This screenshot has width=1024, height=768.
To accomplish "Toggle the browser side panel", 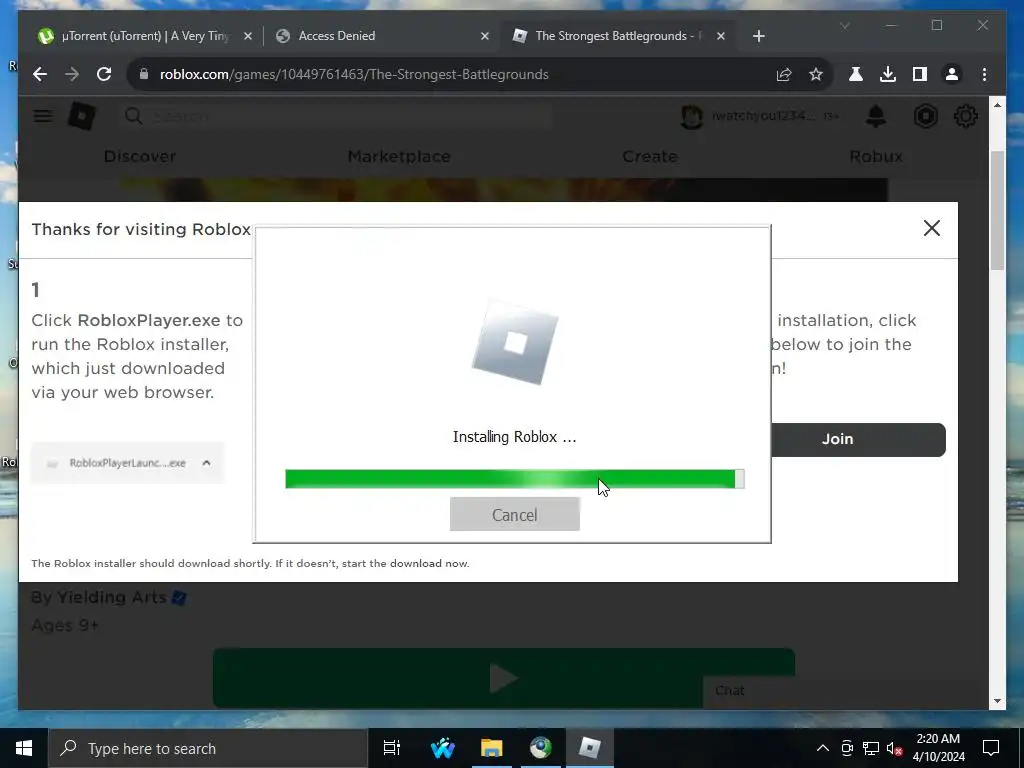I will pos(920,74).
